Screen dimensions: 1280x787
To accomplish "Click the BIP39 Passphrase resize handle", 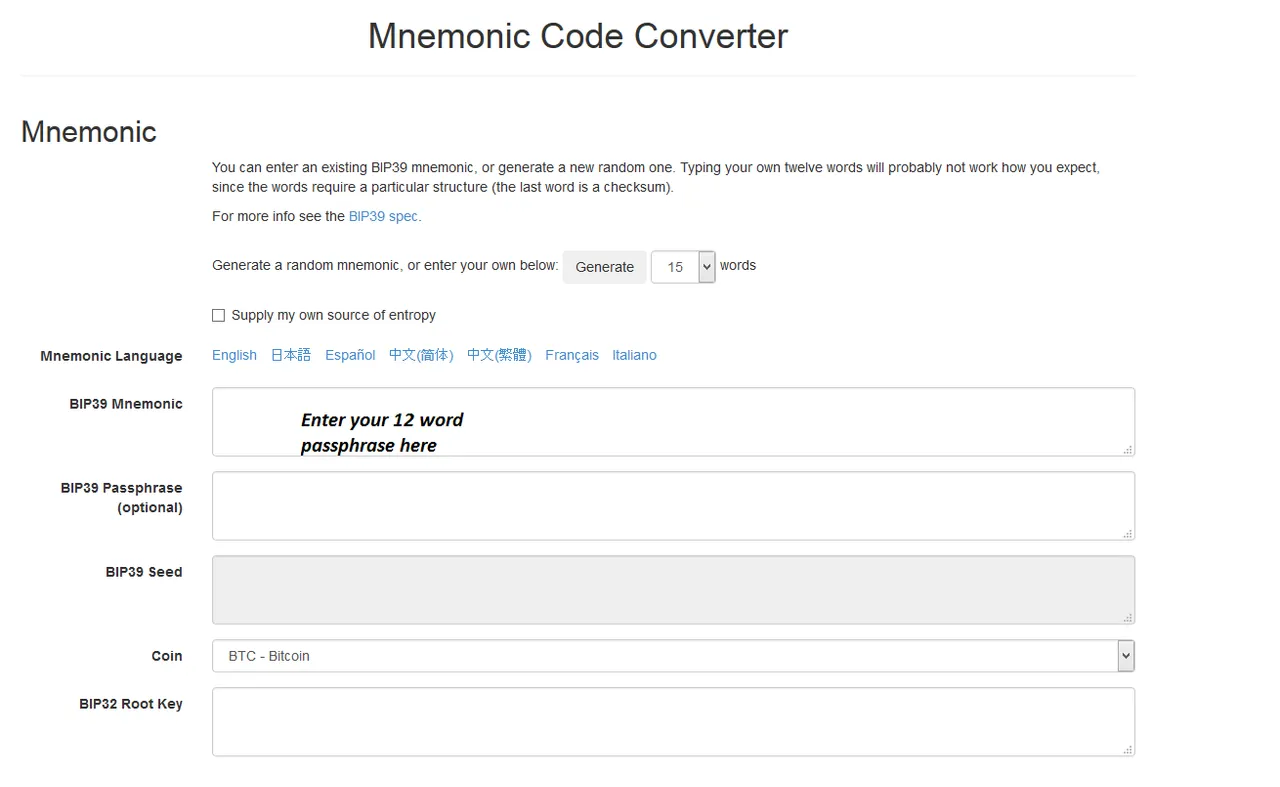I will 1128,534.
